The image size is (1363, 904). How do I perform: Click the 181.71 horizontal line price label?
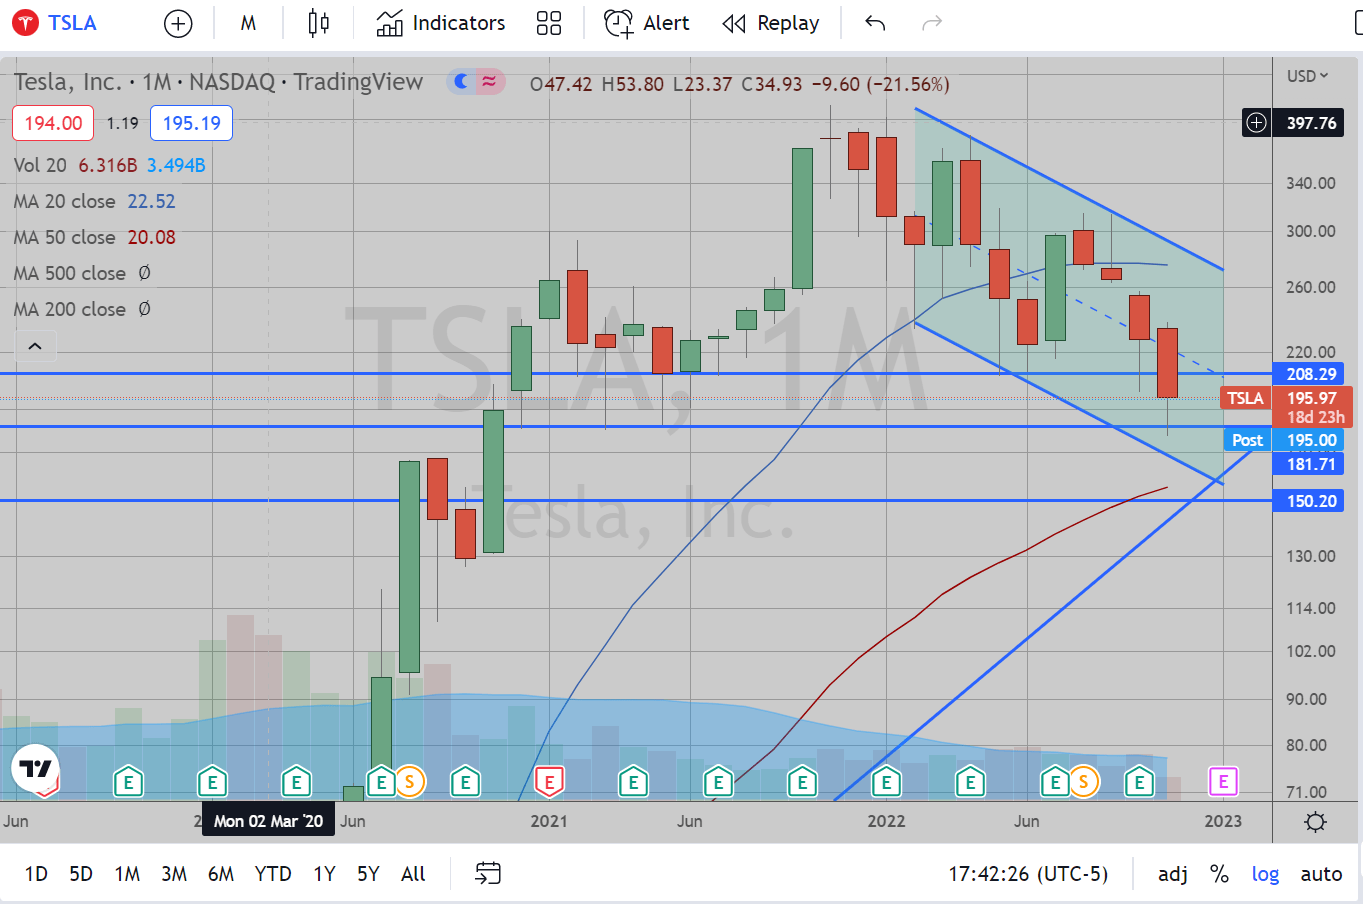tap(1308, 464)
